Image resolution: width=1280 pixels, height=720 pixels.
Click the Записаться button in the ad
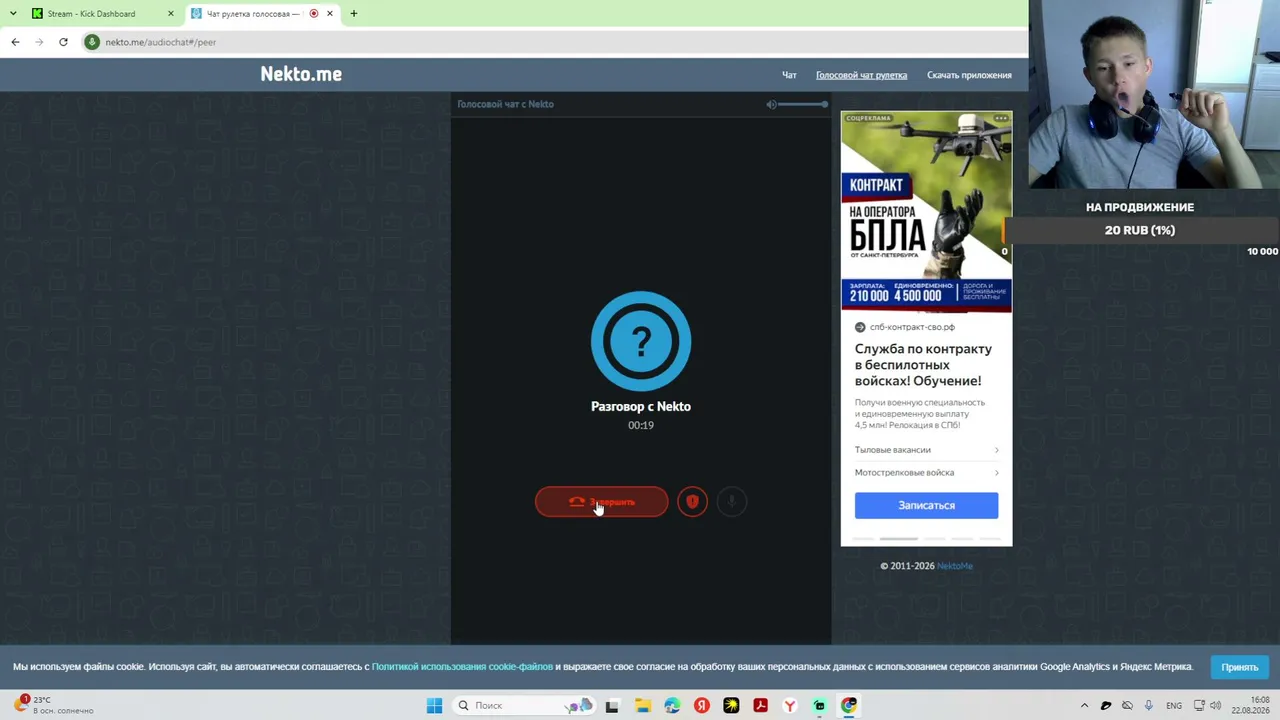926,505
